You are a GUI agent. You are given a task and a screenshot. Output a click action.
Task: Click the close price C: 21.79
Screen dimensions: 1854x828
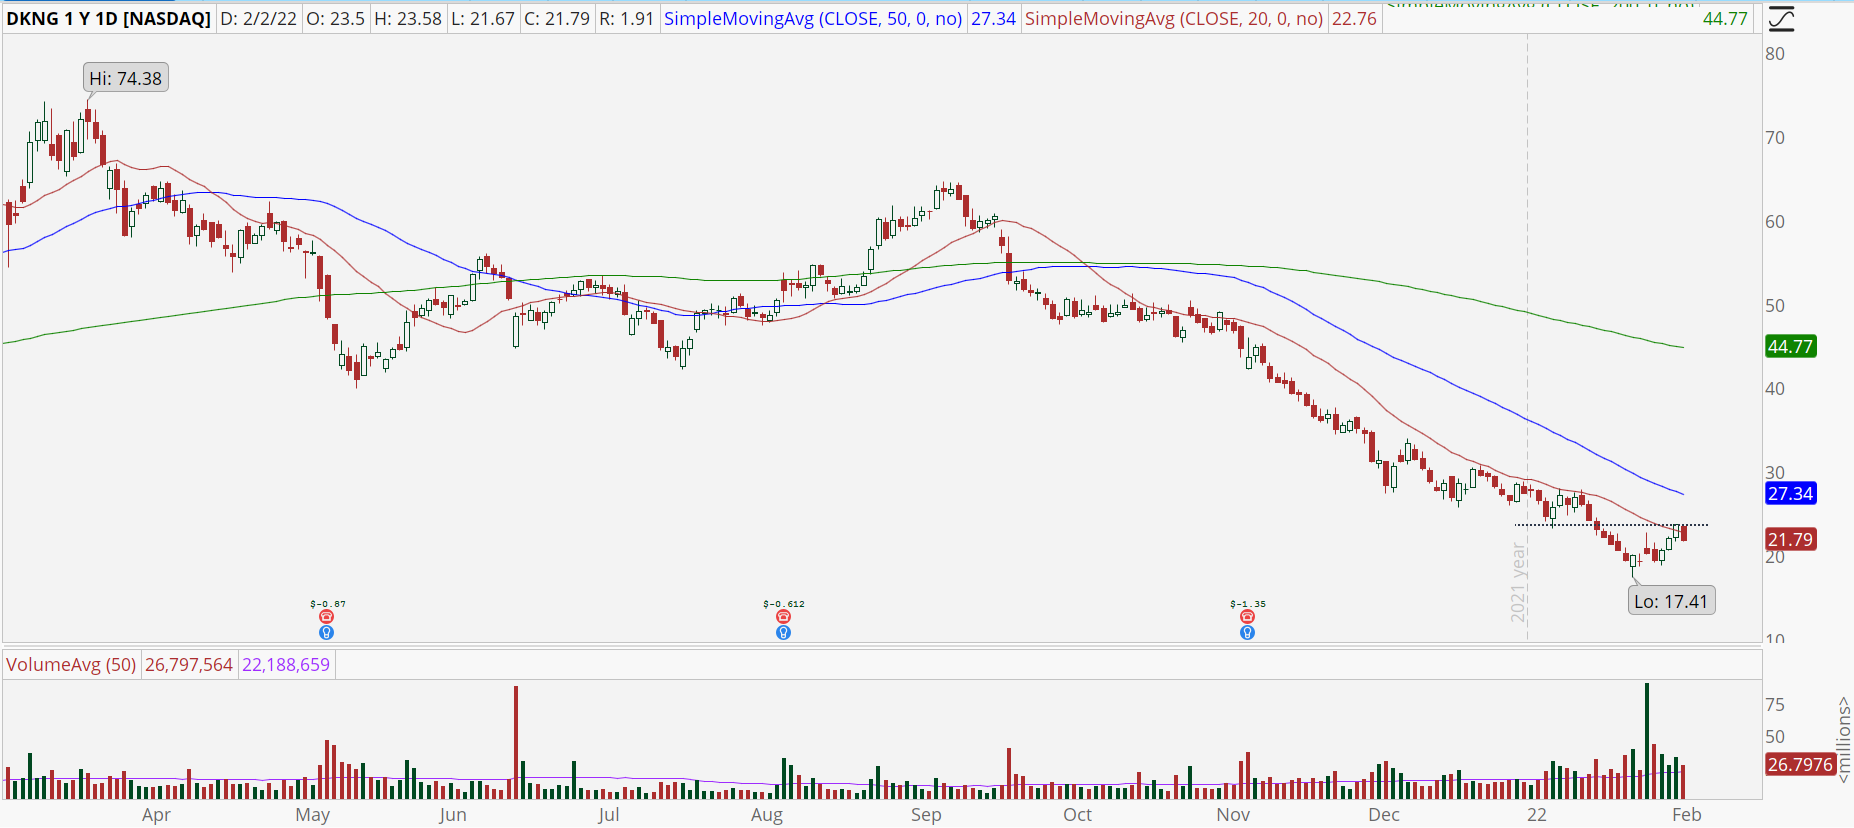557,19
